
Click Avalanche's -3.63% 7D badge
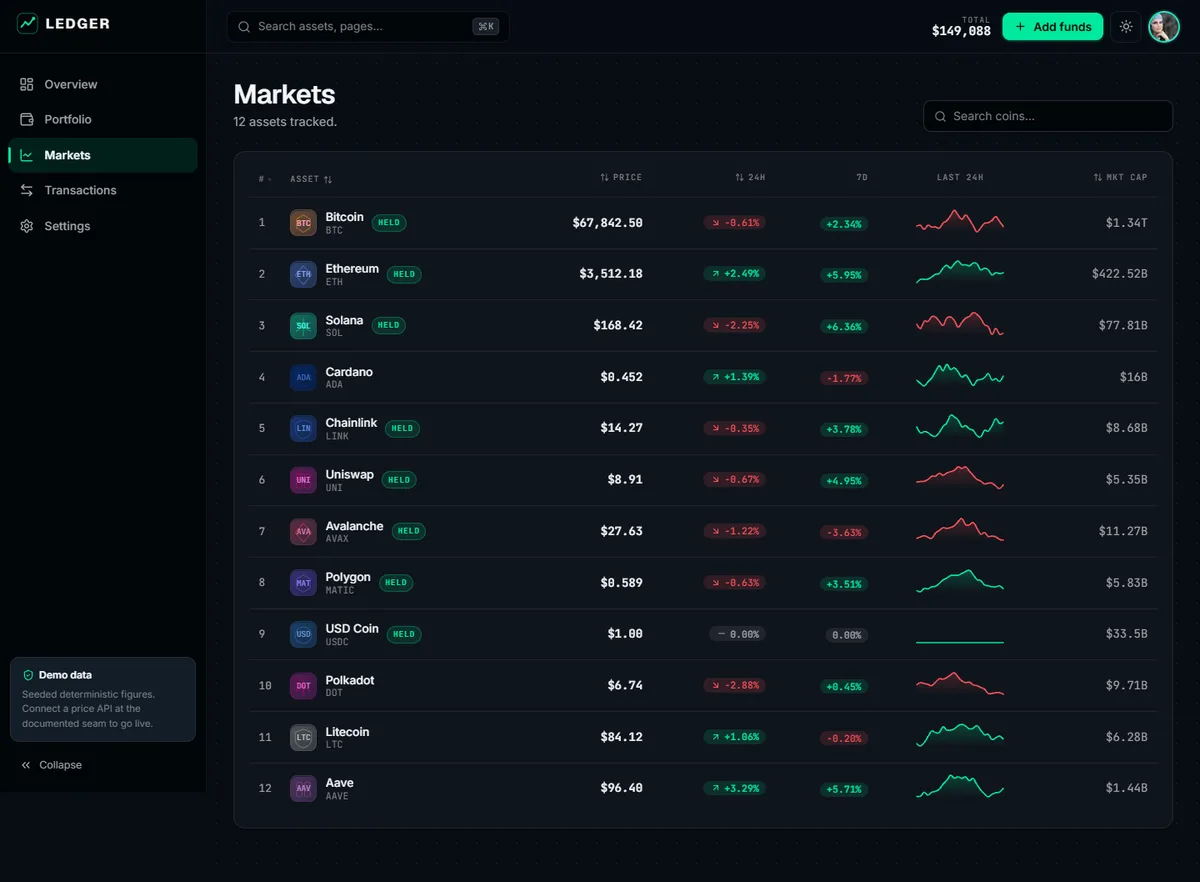[x=844, y=532]
